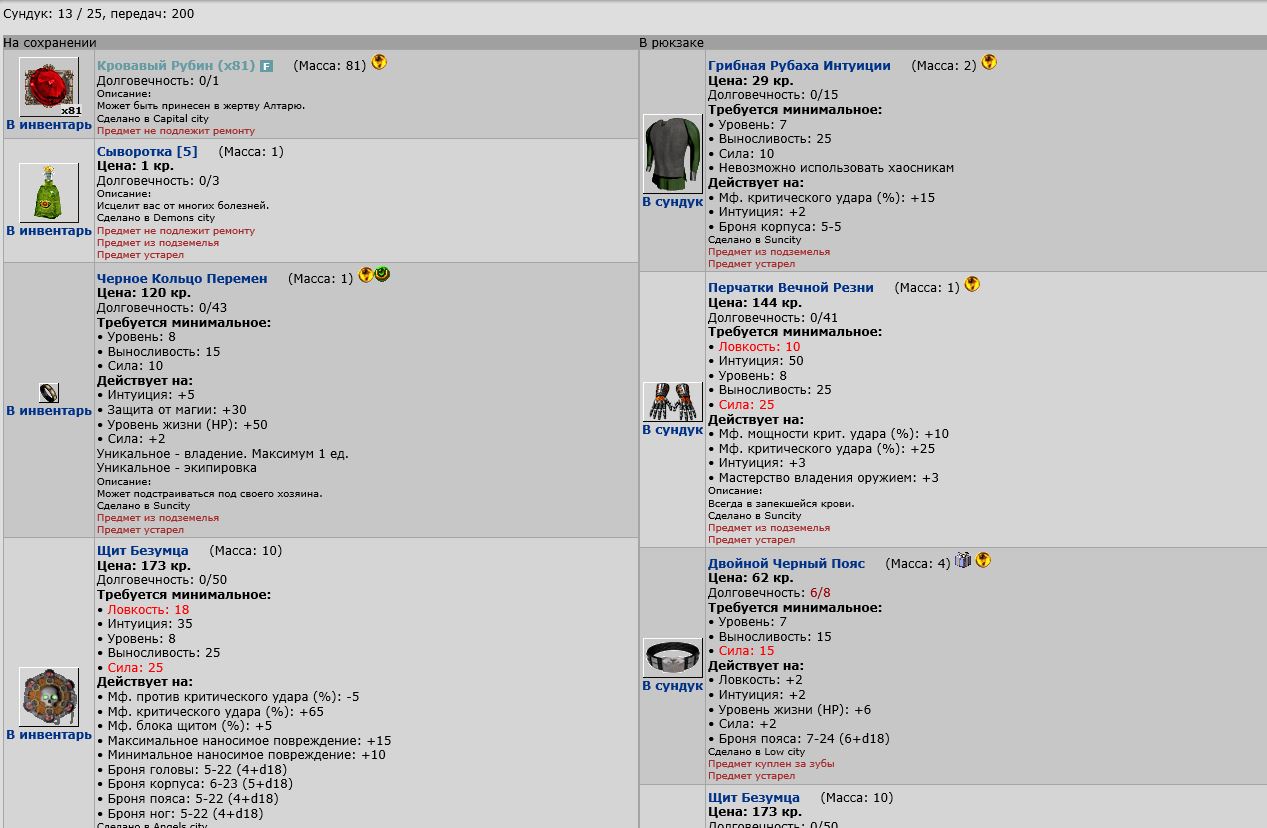Move Сыворотка with В инвентарь link
This screenshot has width=1267, height=828.
[x=49, y=231]
